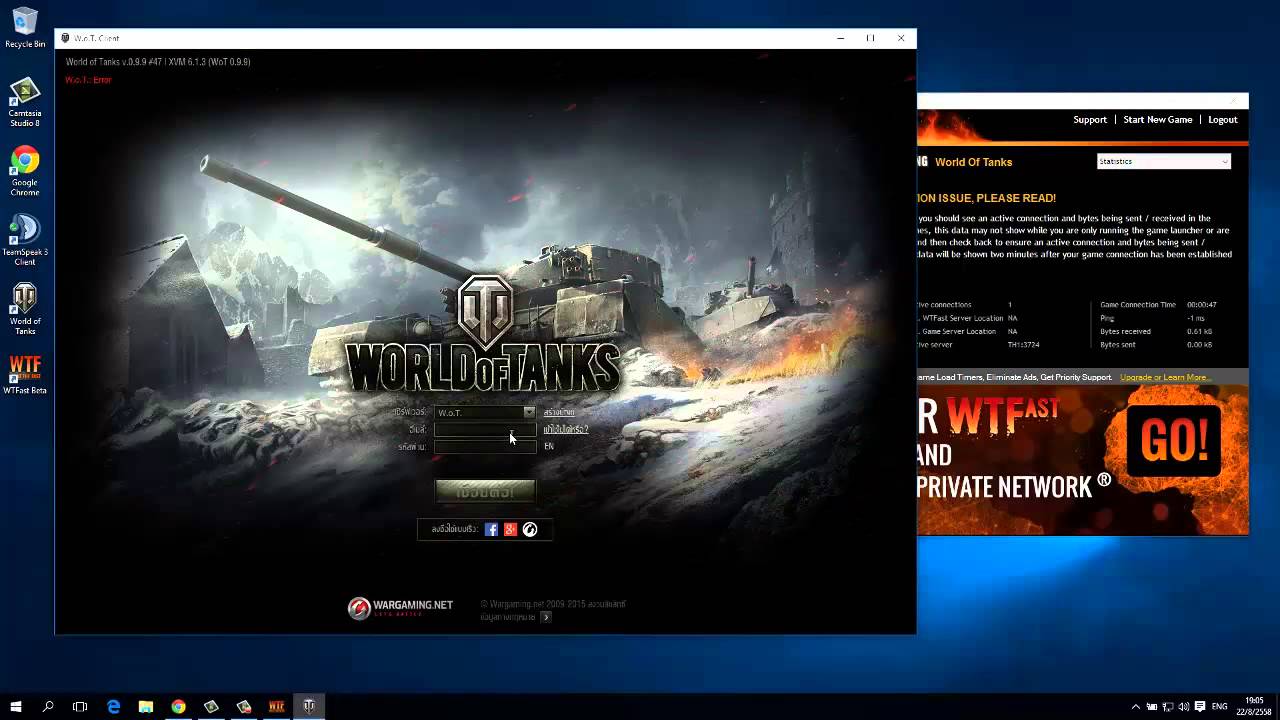Click Support in WTFast window
Viewport: 1280px width, 720px height.
(x=1090, y=119)
